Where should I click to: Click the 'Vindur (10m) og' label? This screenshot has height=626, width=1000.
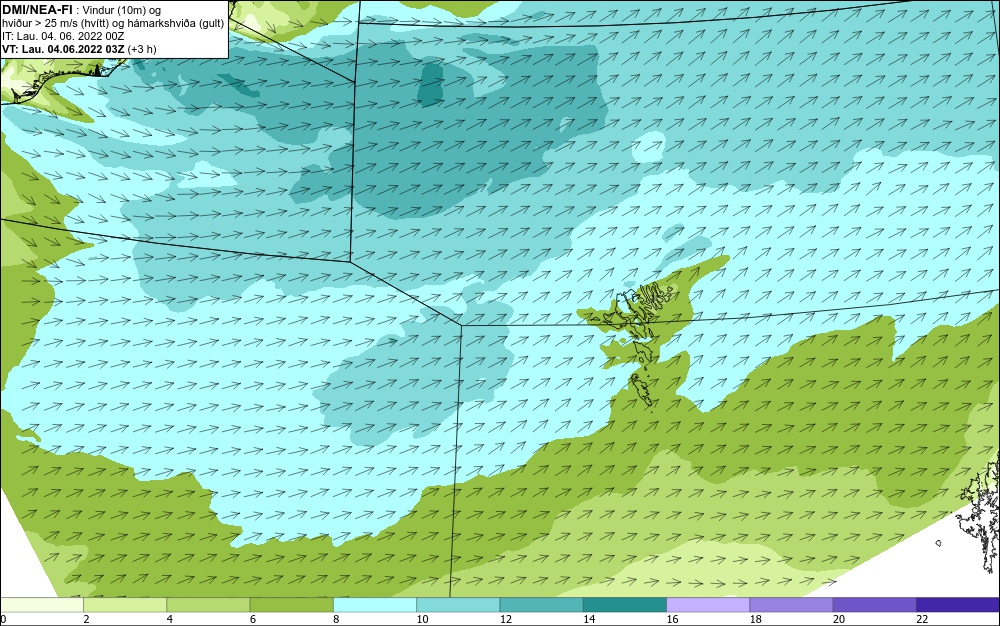[122, 10]
